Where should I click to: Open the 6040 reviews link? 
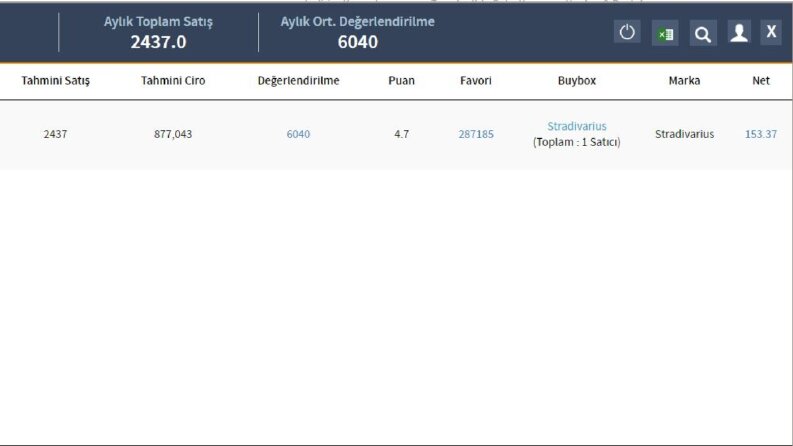click(298, 134)
